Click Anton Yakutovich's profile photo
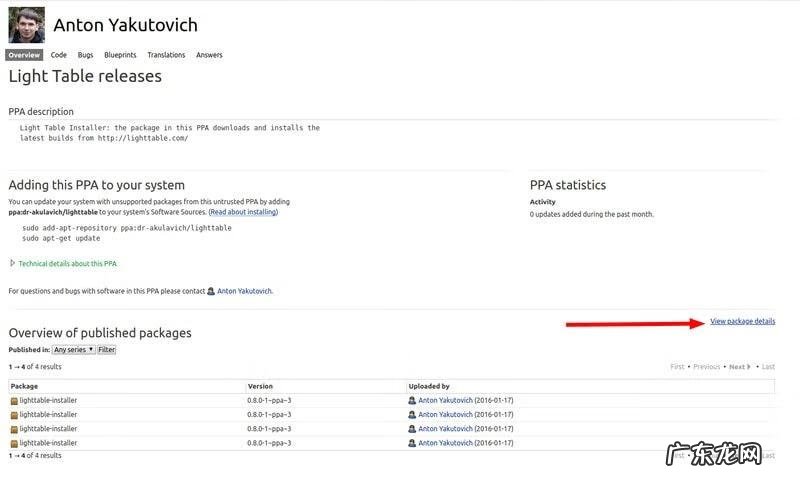The width and height of the screenshot is (800, 483). pos(26,25)
